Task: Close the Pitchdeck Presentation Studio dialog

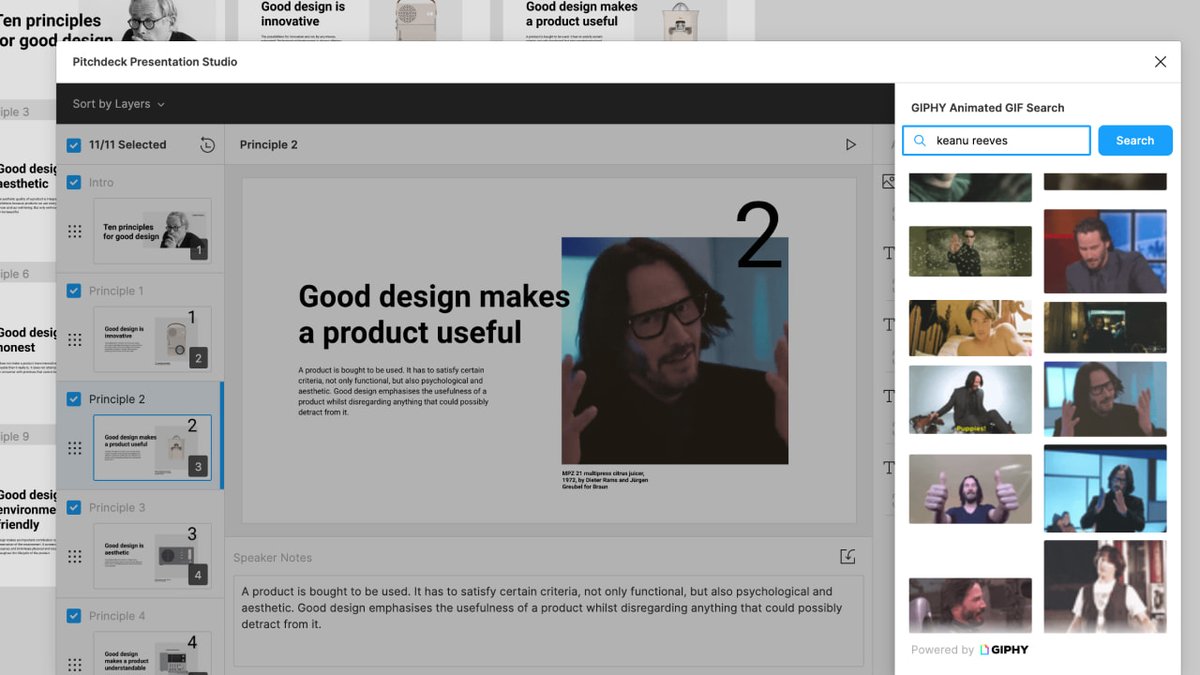Action: click(x=1160, y=62)
